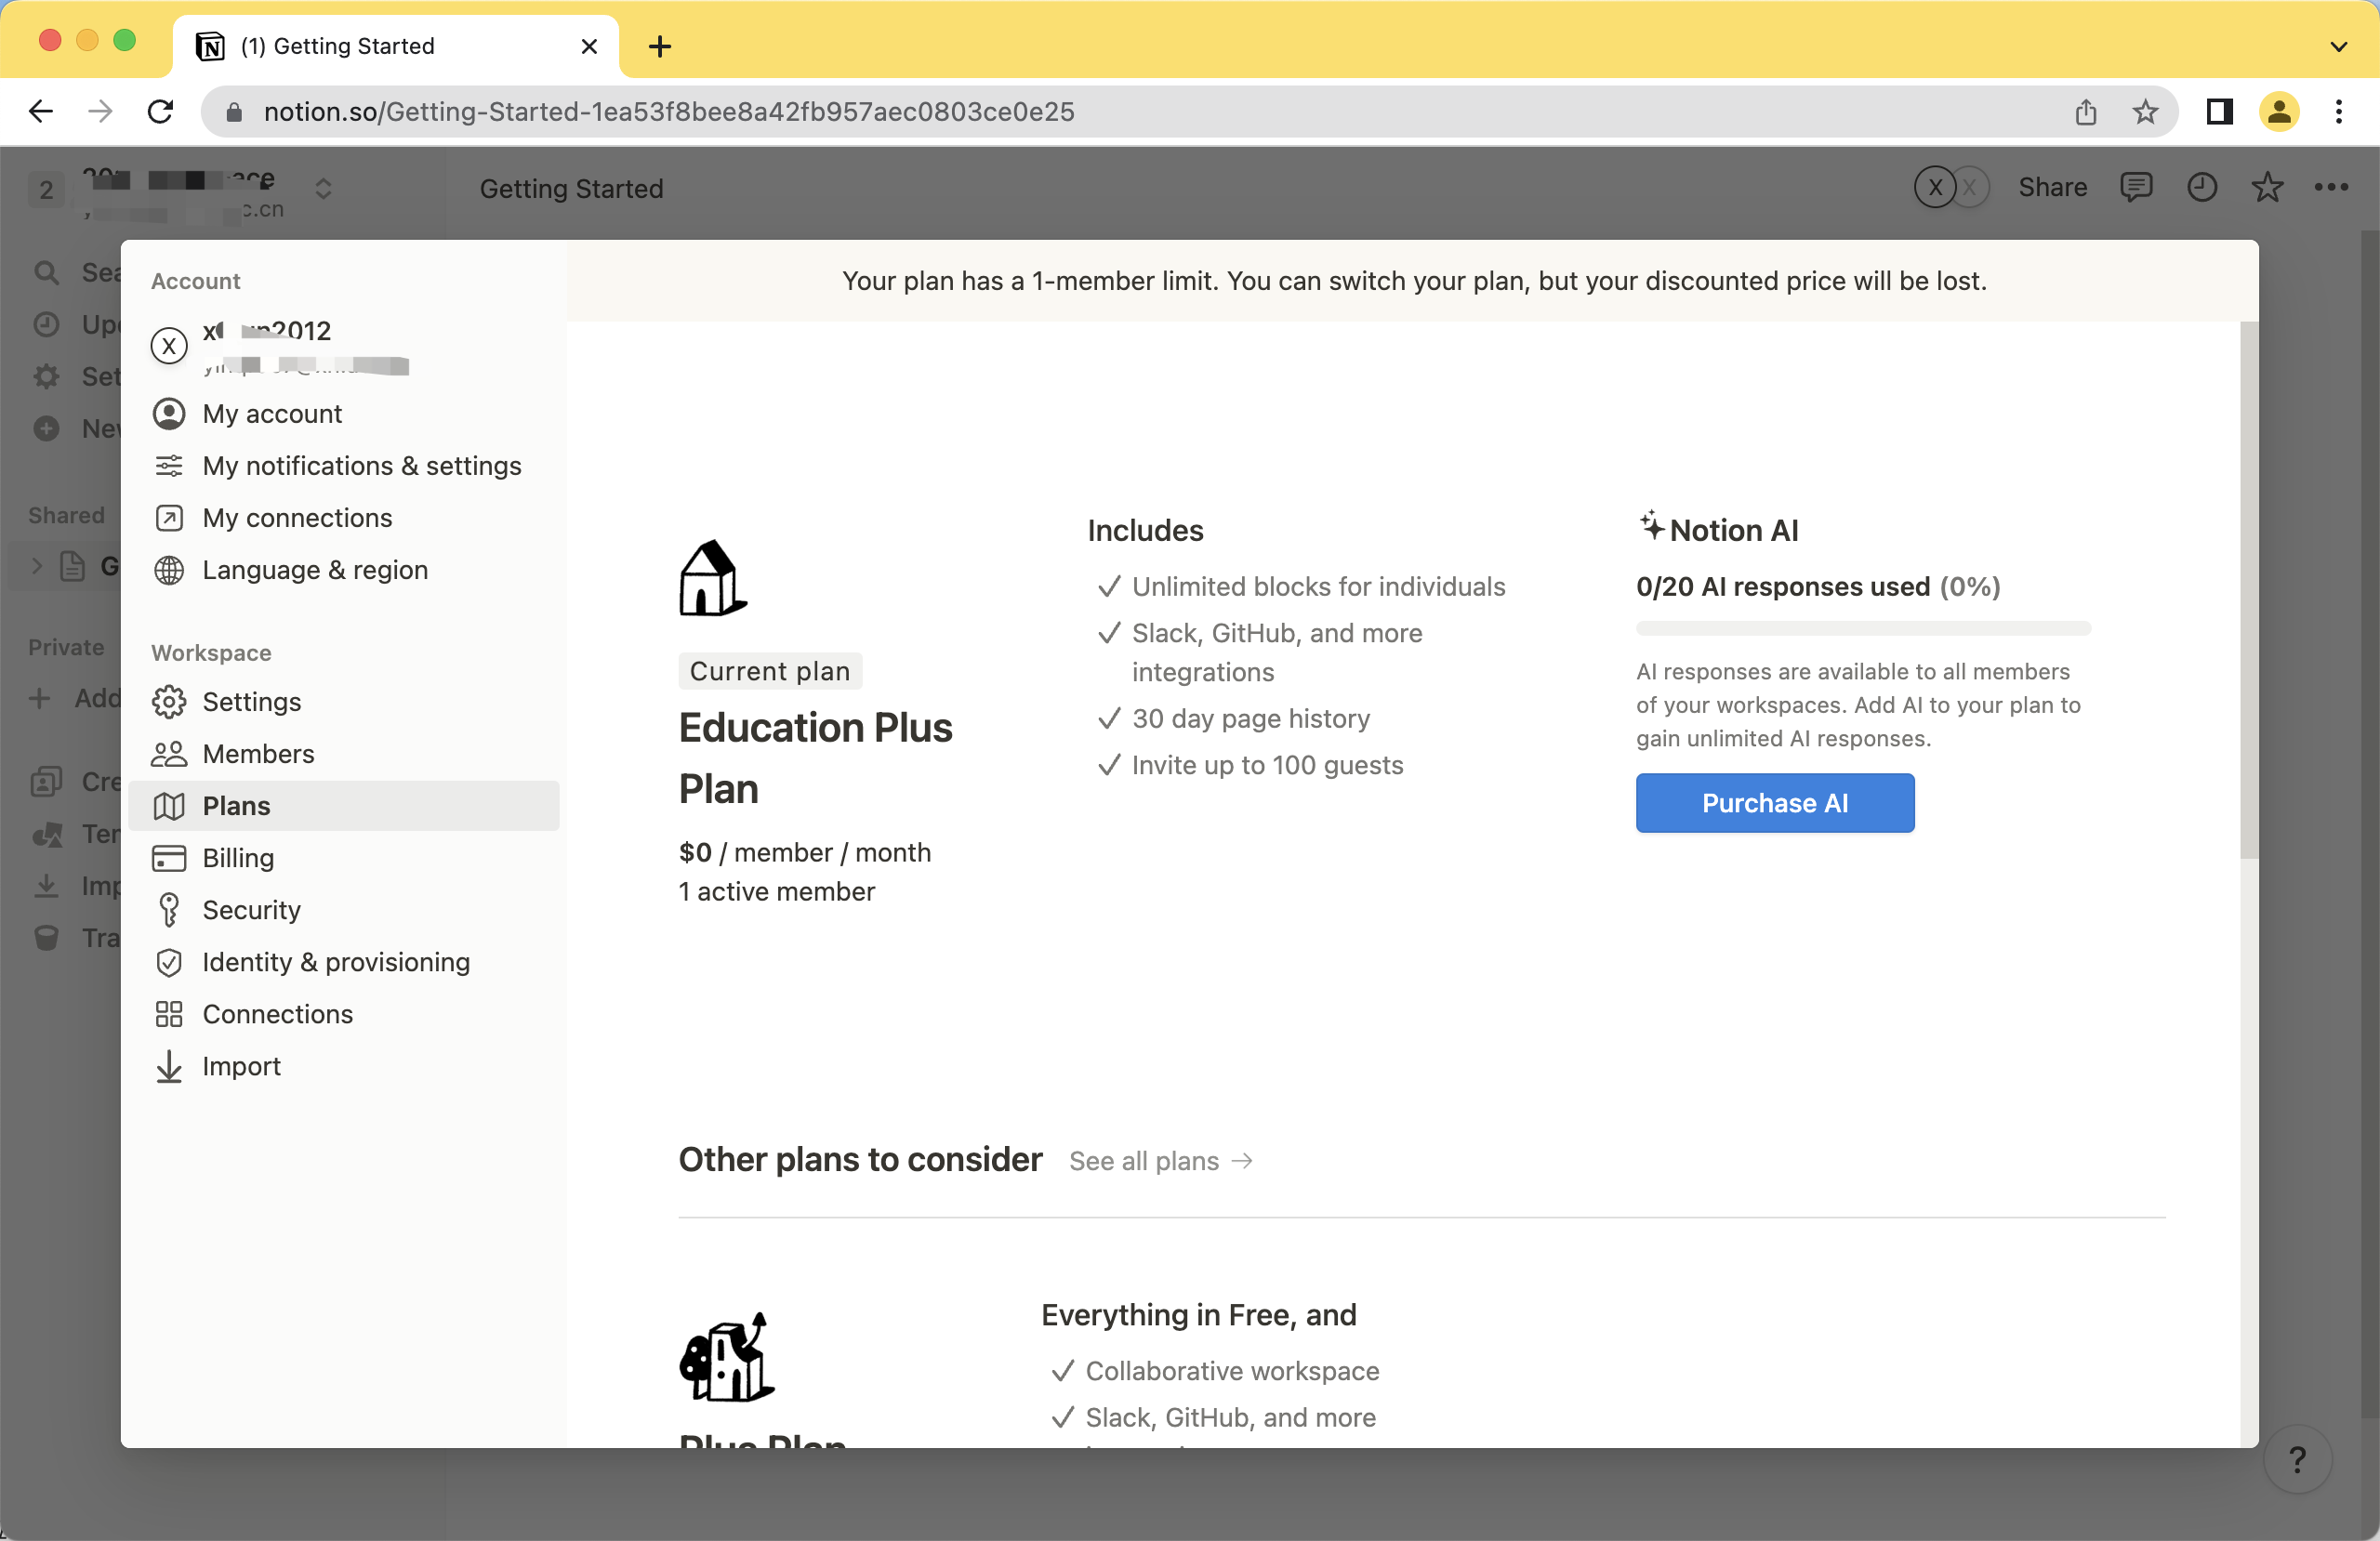2380x1541 pixels.
Task: Select Billing in workspace settings menu
Action: [x=238, y=858]
